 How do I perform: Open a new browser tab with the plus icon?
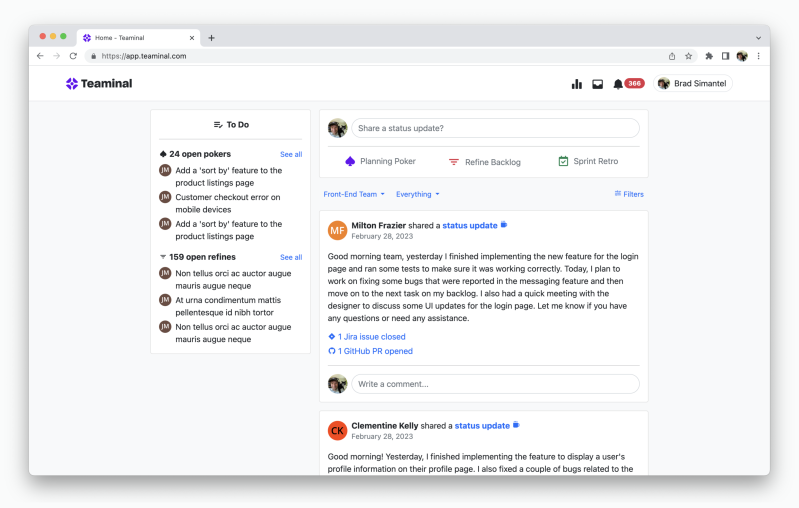coord(211,38)
